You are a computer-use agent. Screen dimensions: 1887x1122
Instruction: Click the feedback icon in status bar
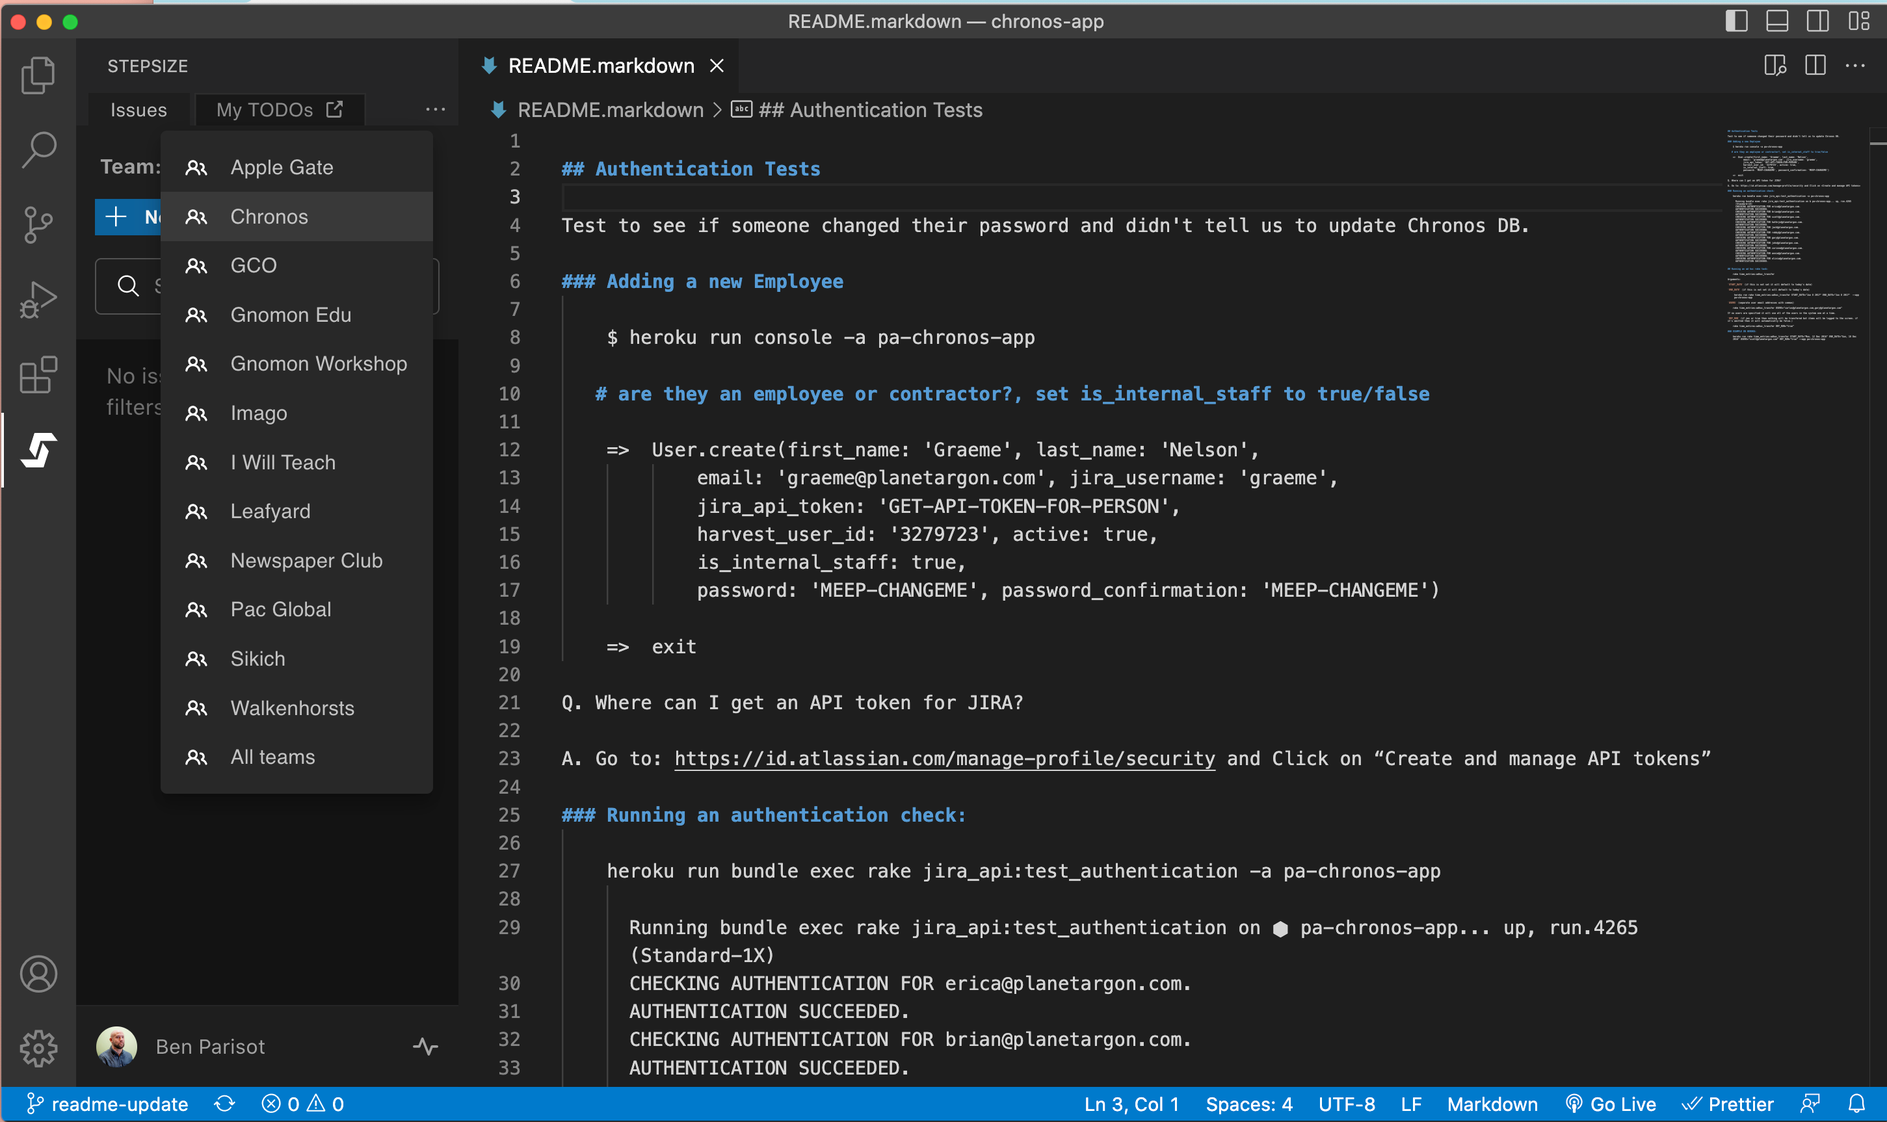pos(1810,1104)
